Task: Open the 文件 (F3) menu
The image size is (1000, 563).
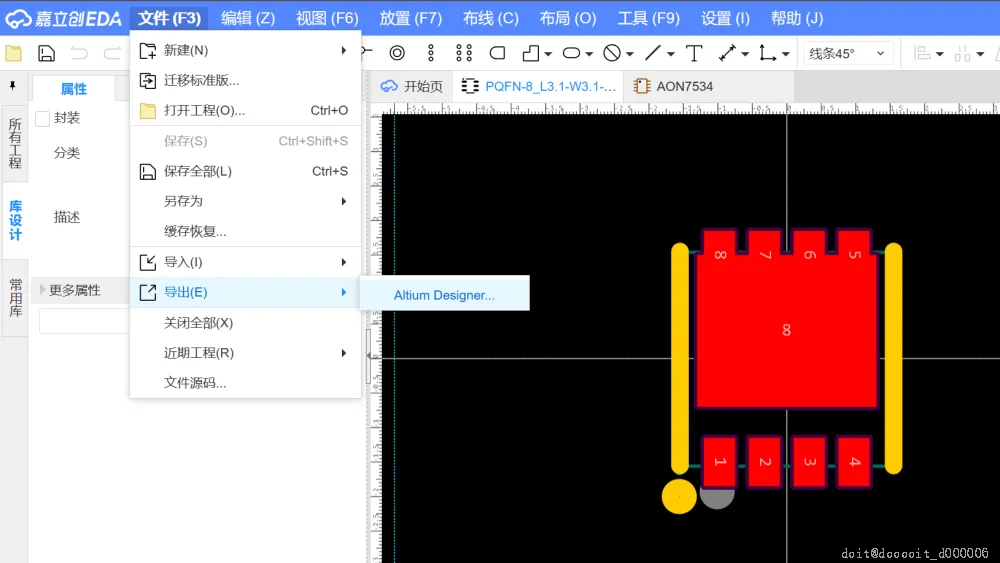Action: pyautogui.click(x=169, y=18)
